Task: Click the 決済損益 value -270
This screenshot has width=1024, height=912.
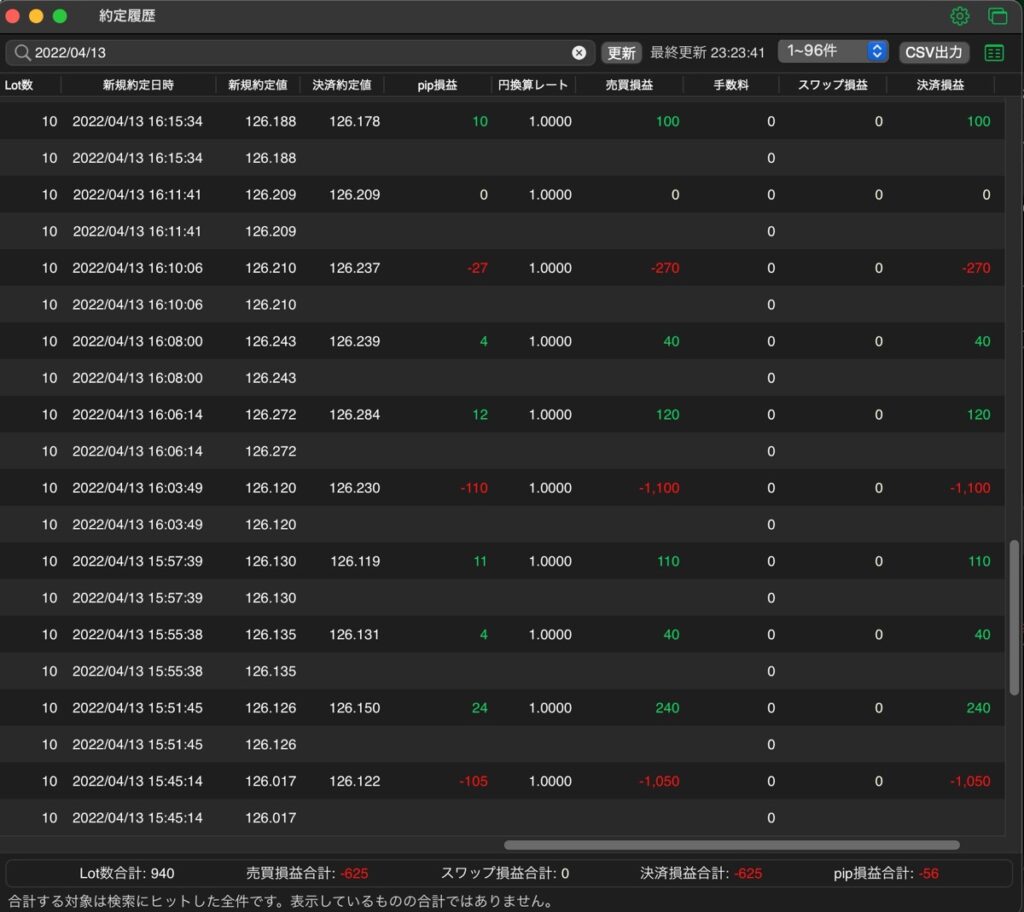Action: pyautogui.click(x=976, y=268)
